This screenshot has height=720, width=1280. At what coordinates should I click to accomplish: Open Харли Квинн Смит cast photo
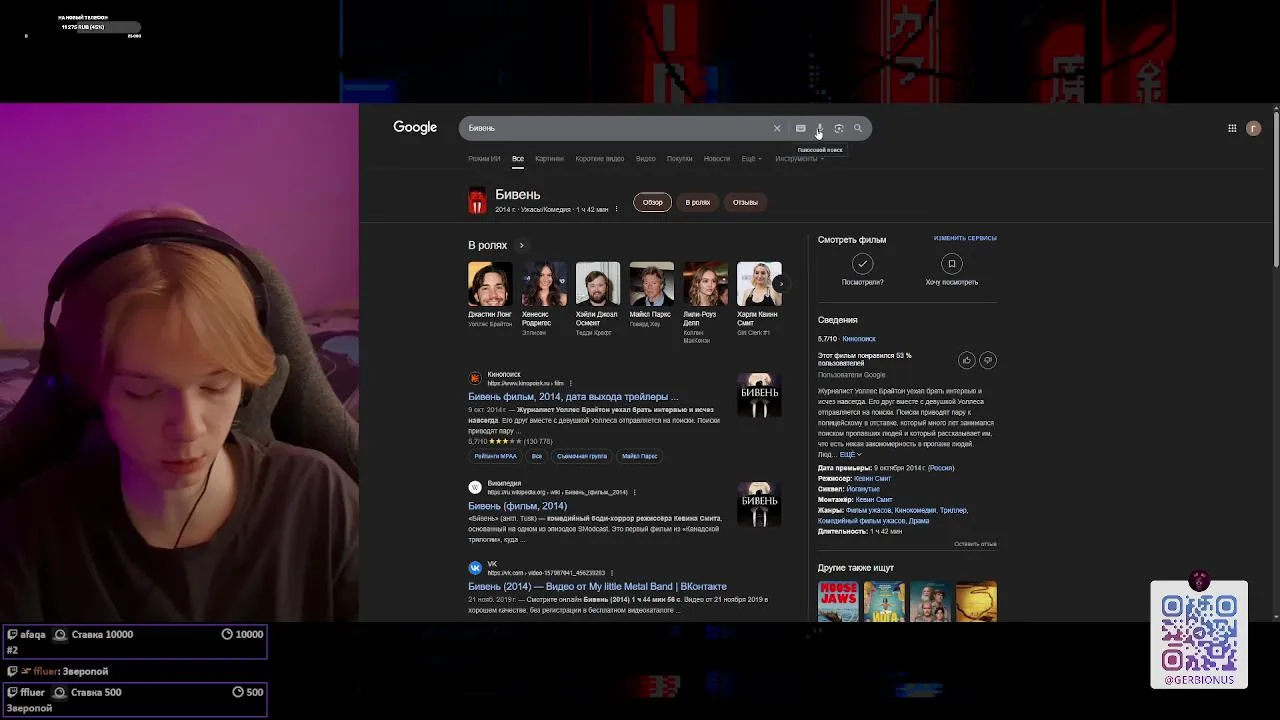click(x=759, y=284)
